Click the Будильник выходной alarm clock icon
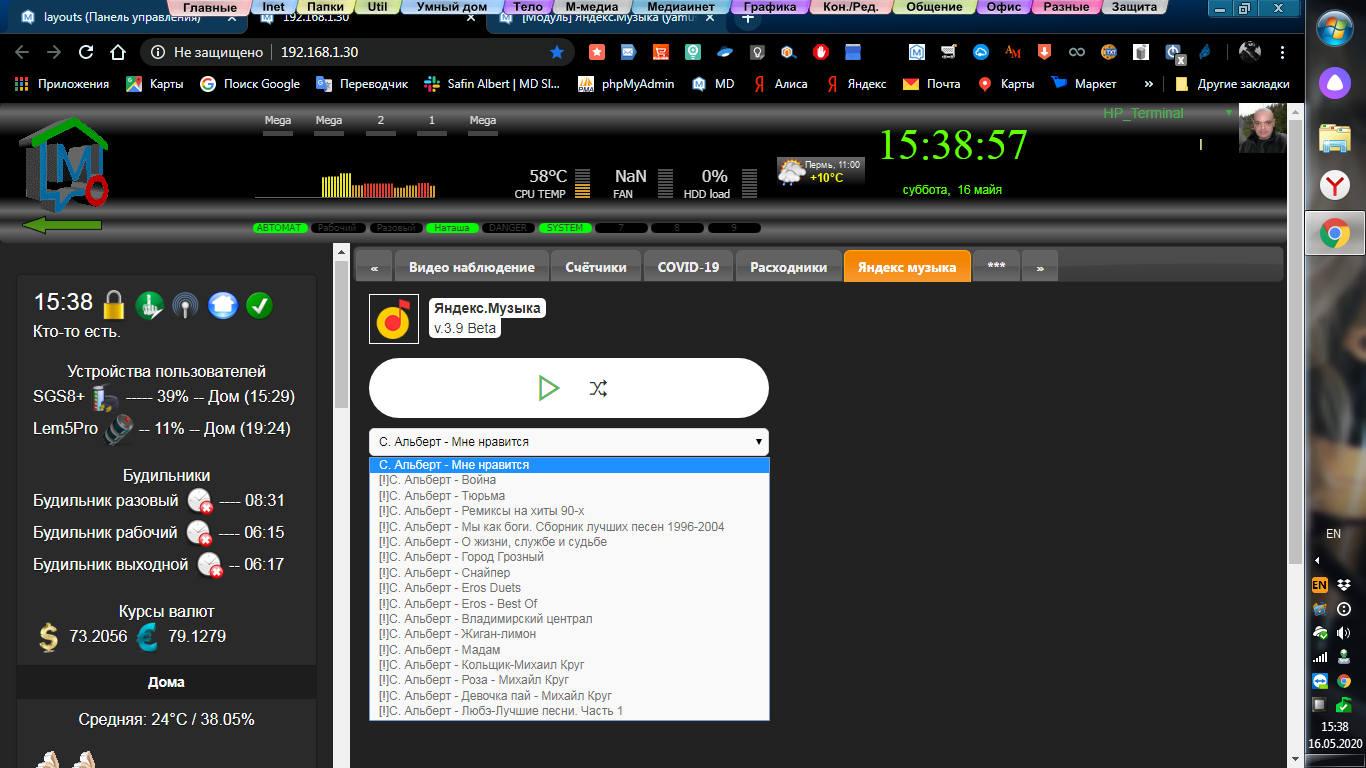The image size is (1366, 768). click(209, 565)
